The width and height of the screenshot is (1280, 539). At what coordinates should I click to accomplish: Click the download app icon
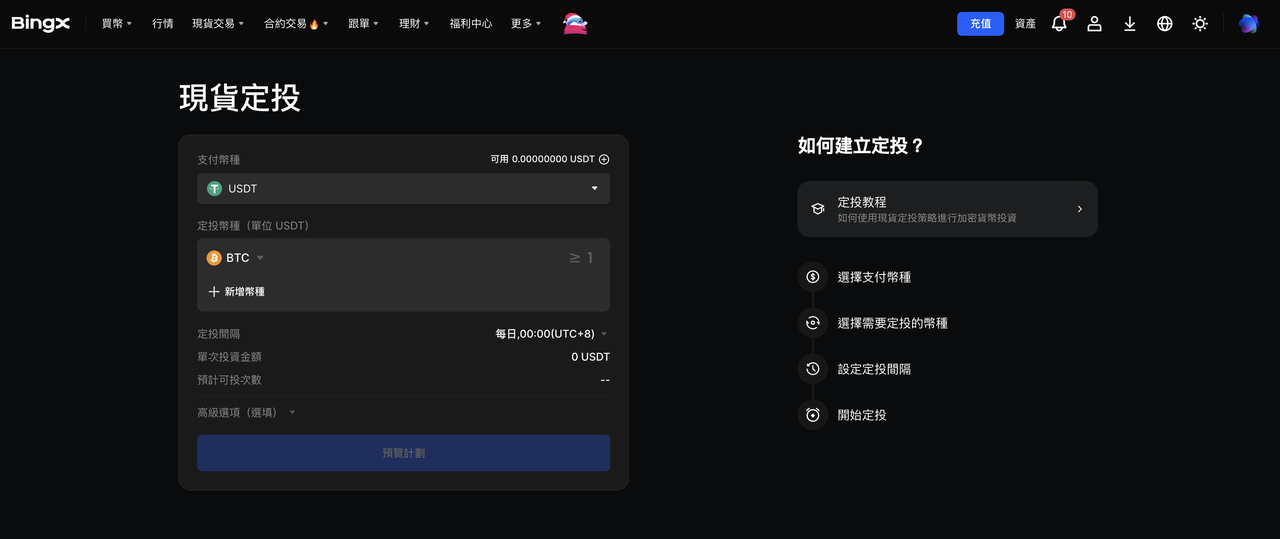click(1129, 23)
